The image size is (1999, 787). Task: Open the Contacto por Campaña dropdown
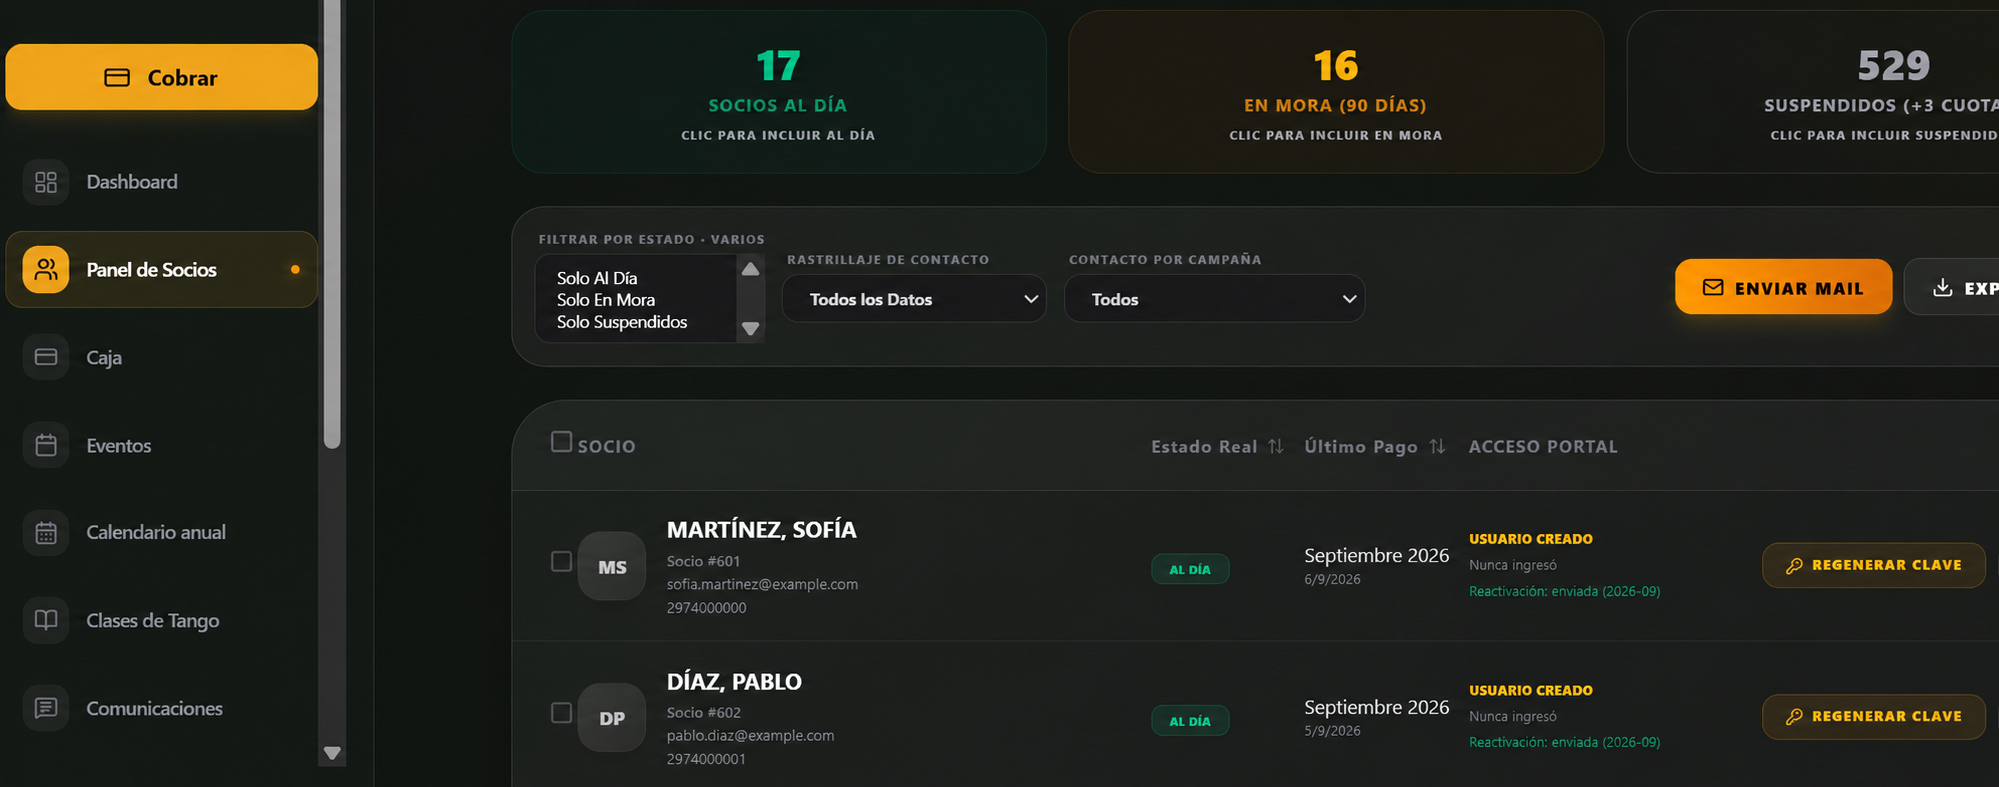1214,299
